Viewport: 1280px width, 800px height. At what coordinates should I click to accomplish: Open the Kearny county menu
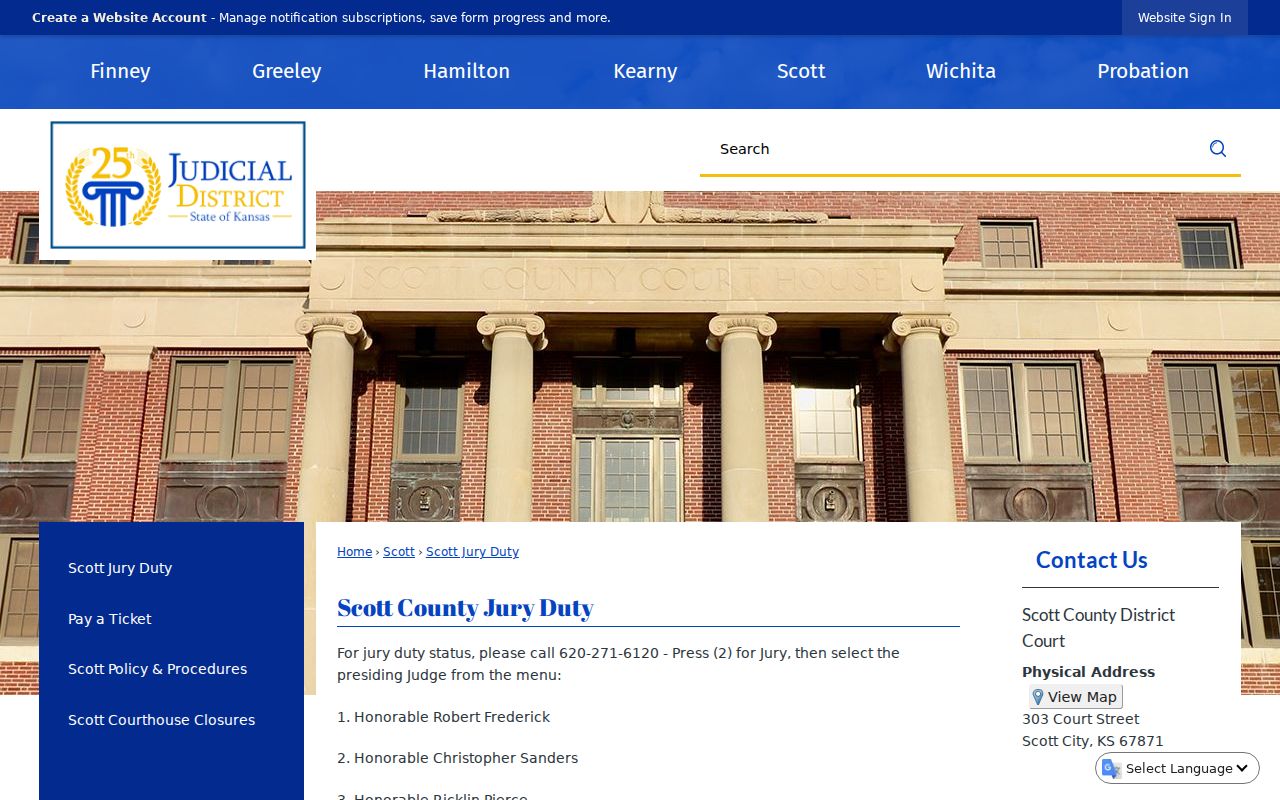click(x=645, y=71)
